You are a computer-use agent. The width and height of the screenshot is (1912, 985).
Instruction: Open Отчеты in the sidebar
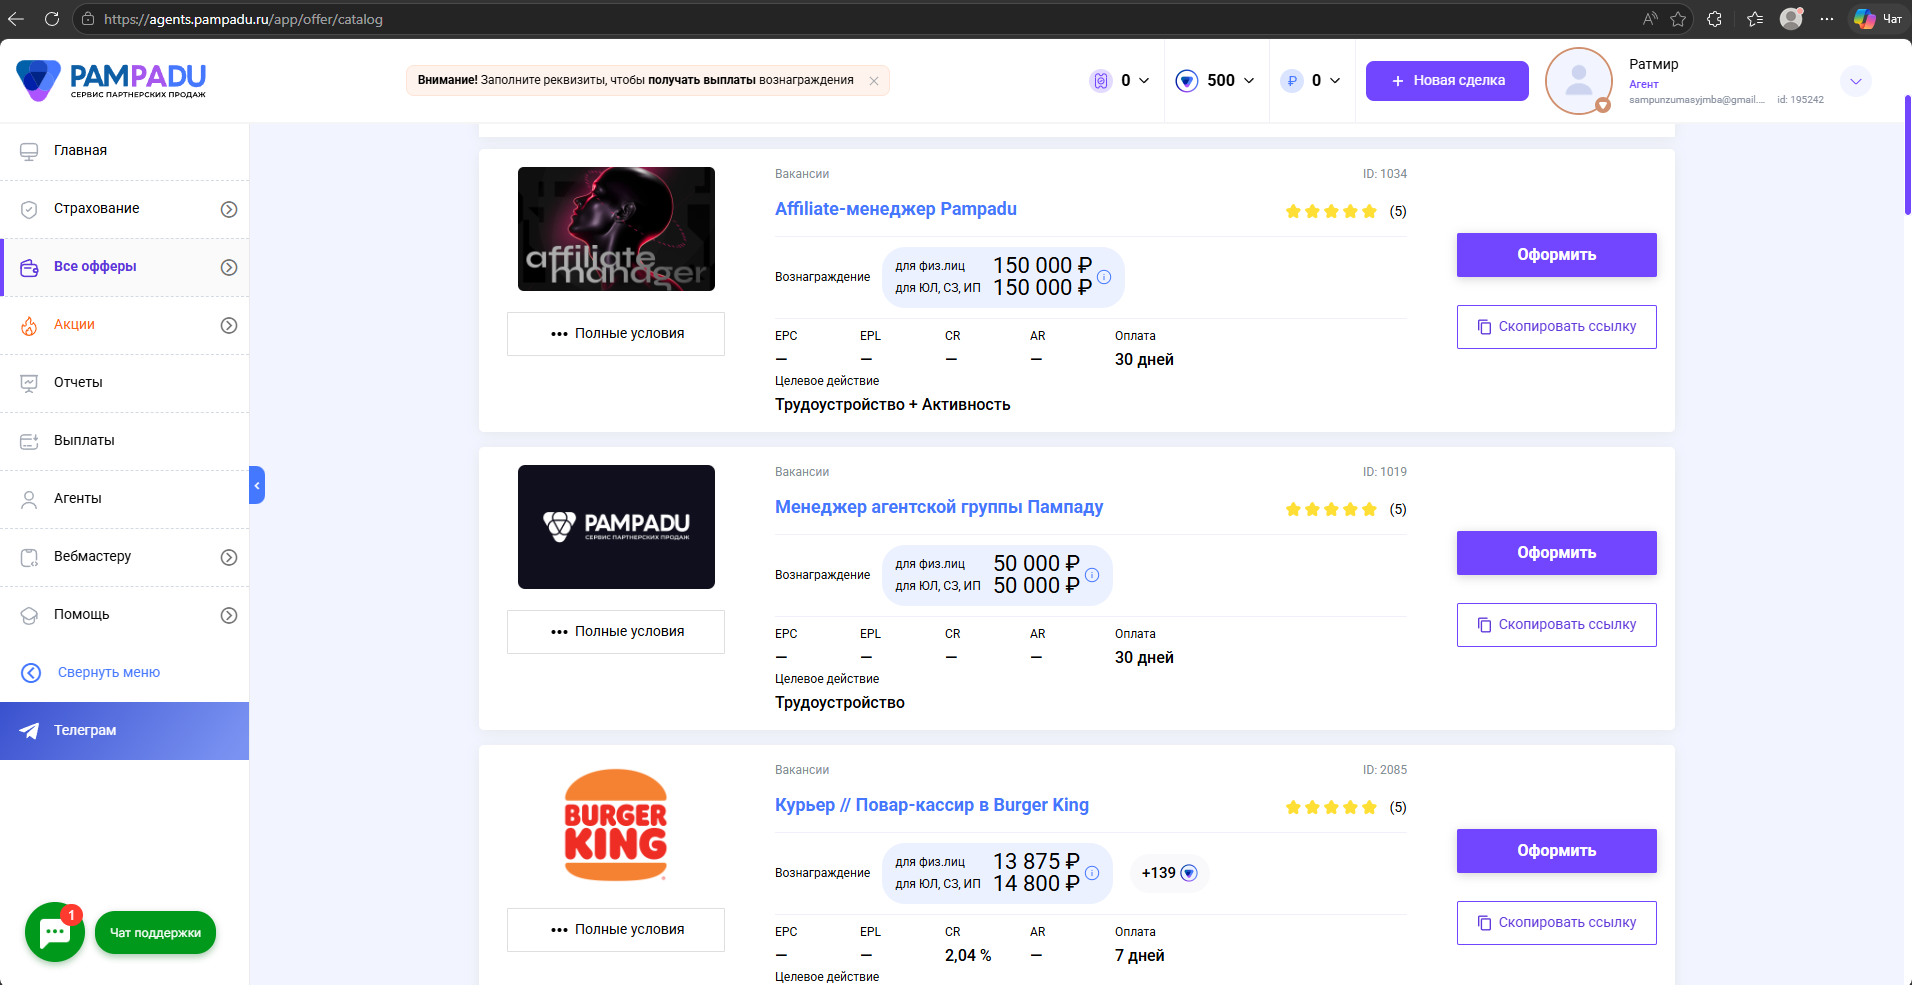(x=78, y=382)
